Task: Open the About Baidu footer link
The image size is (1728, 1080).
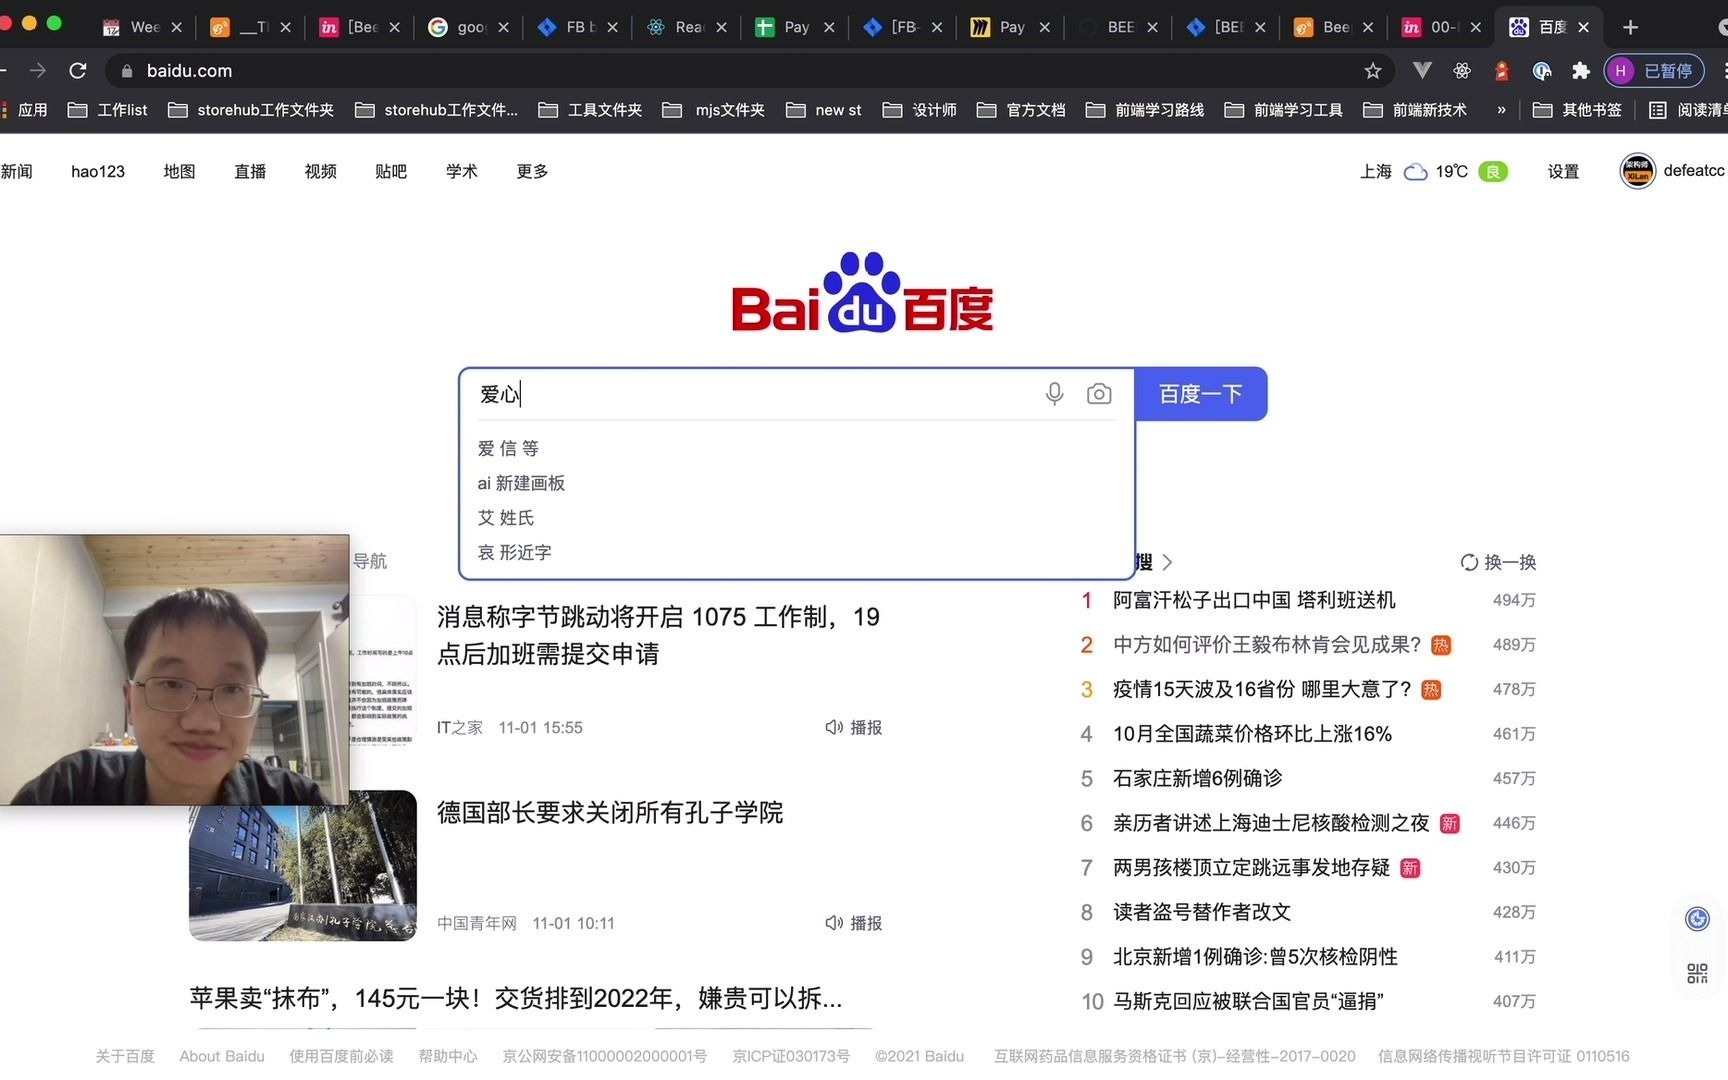Action: [222, 1056]
